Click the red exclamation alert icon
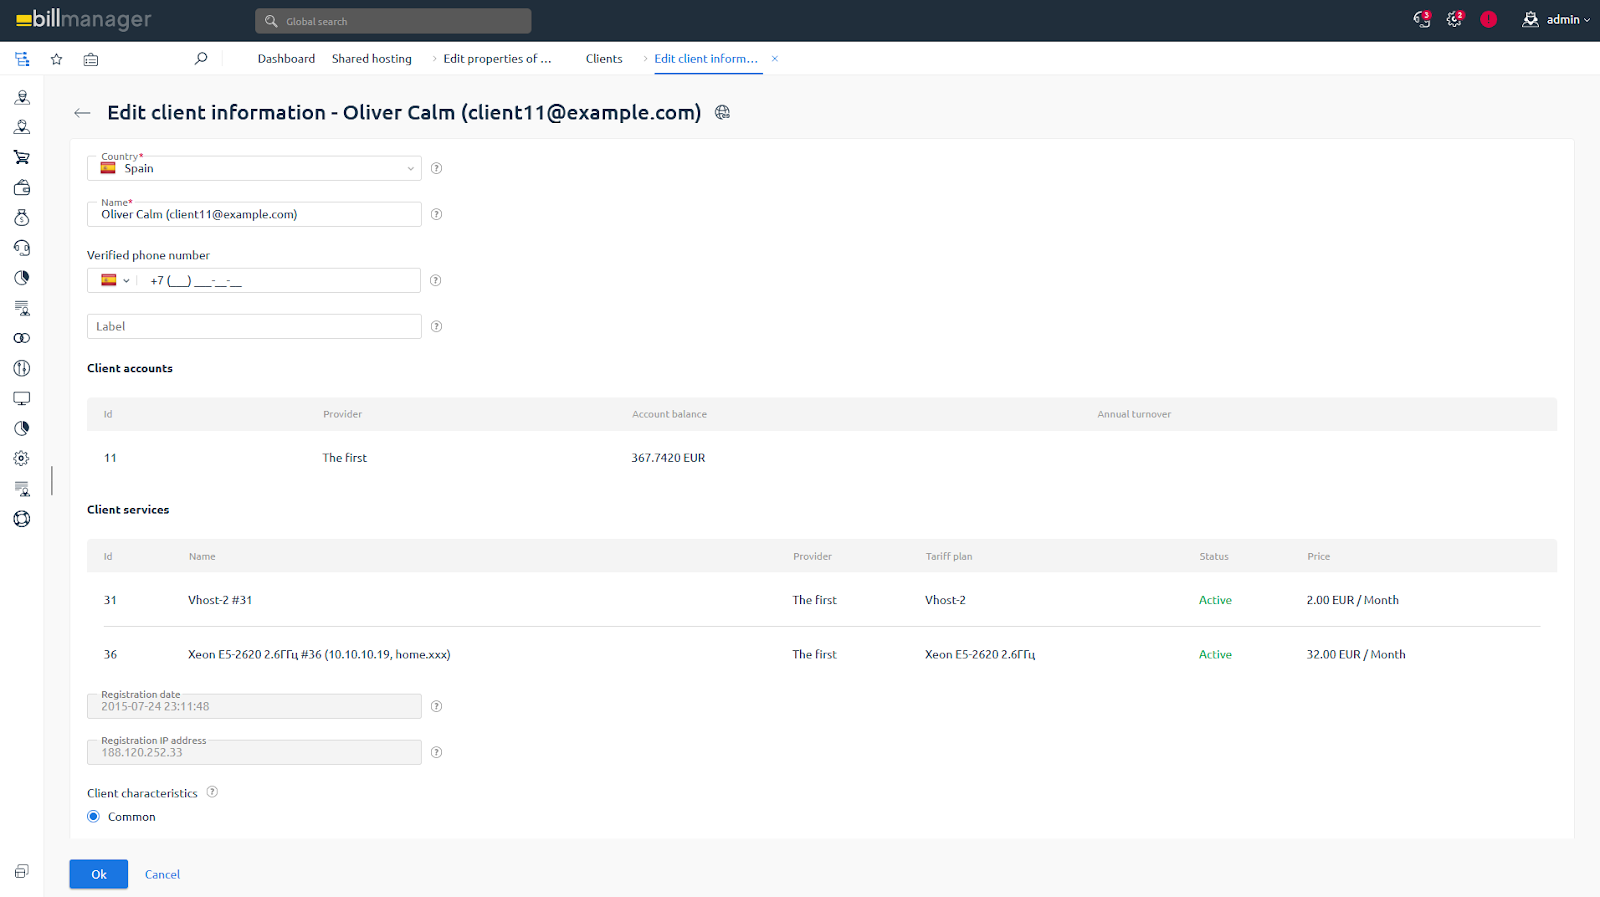Image resolution: width=1600 pixels, height=897 pixels. coord(1488,19)
